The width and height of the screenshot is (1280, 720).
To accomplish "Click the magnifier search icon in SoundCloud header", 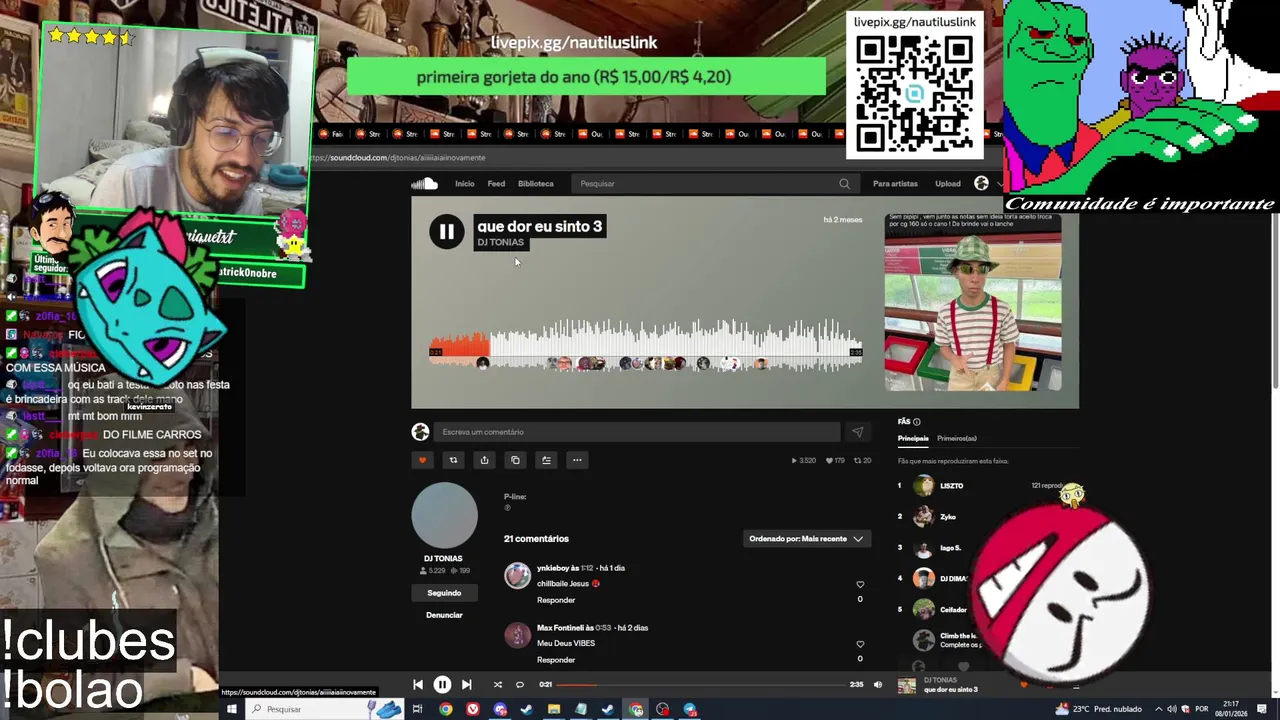I will pos(845,184).
